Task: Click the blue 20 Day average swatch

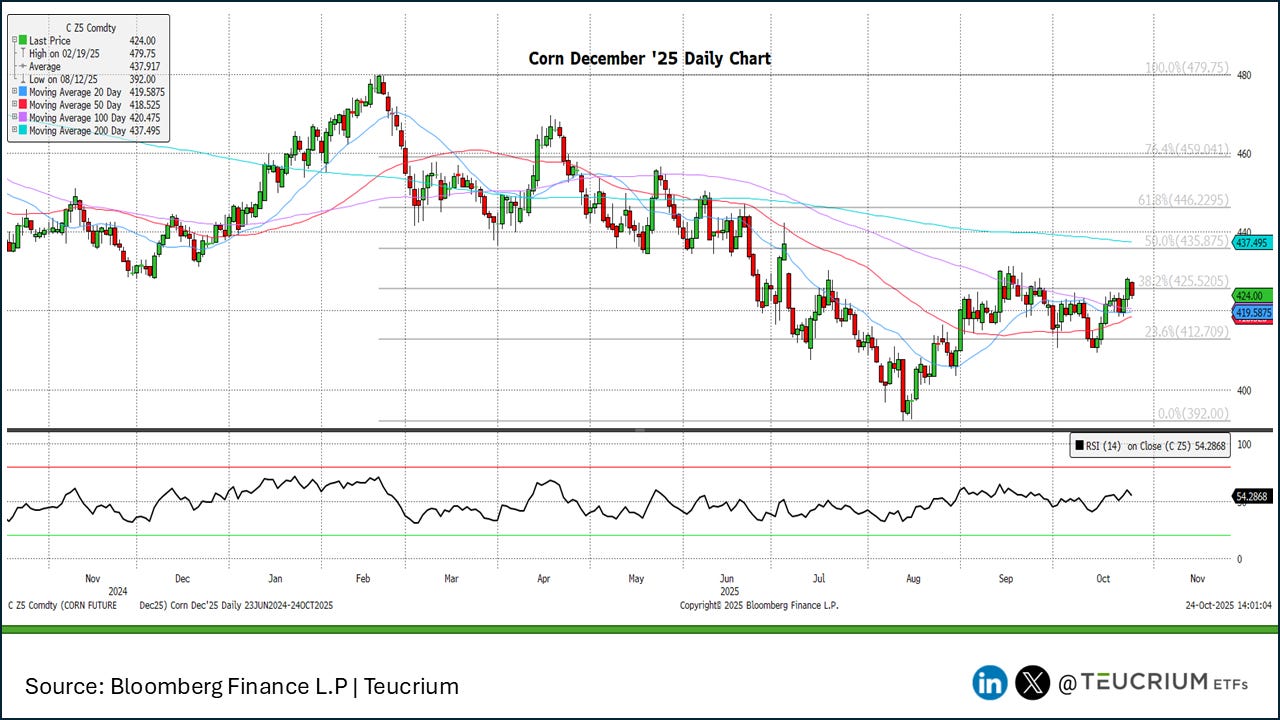Action: click(23, 91)
